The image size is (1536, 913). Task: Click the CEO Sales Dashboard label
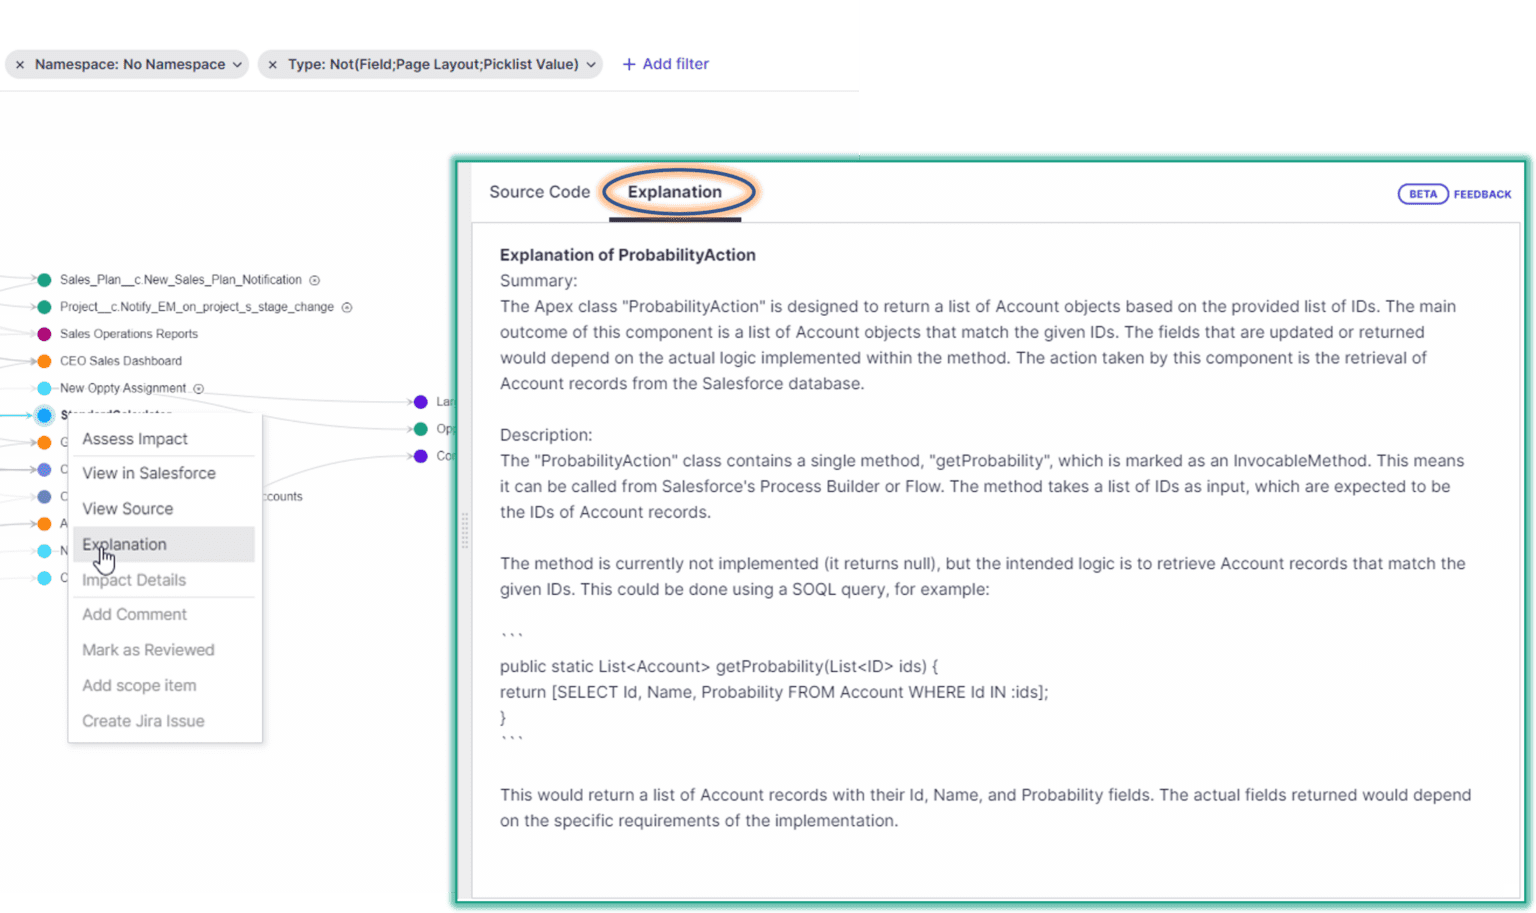click(121, 361)
